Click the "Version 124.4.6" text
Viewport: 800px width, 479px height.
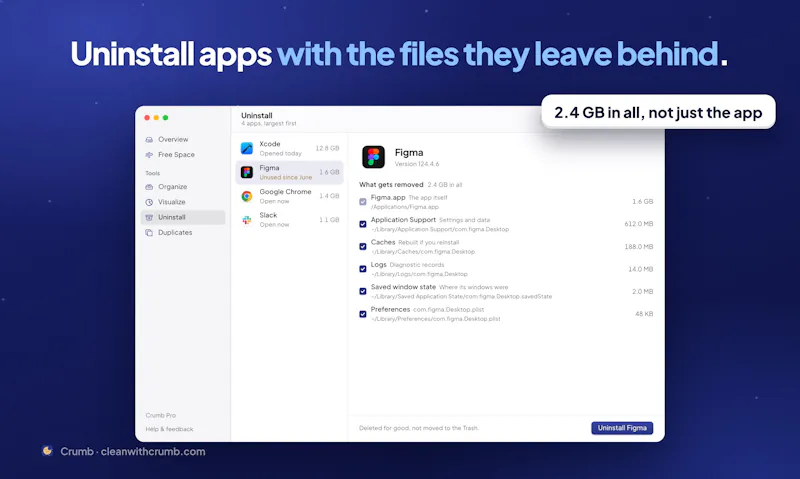click(417, 164)
